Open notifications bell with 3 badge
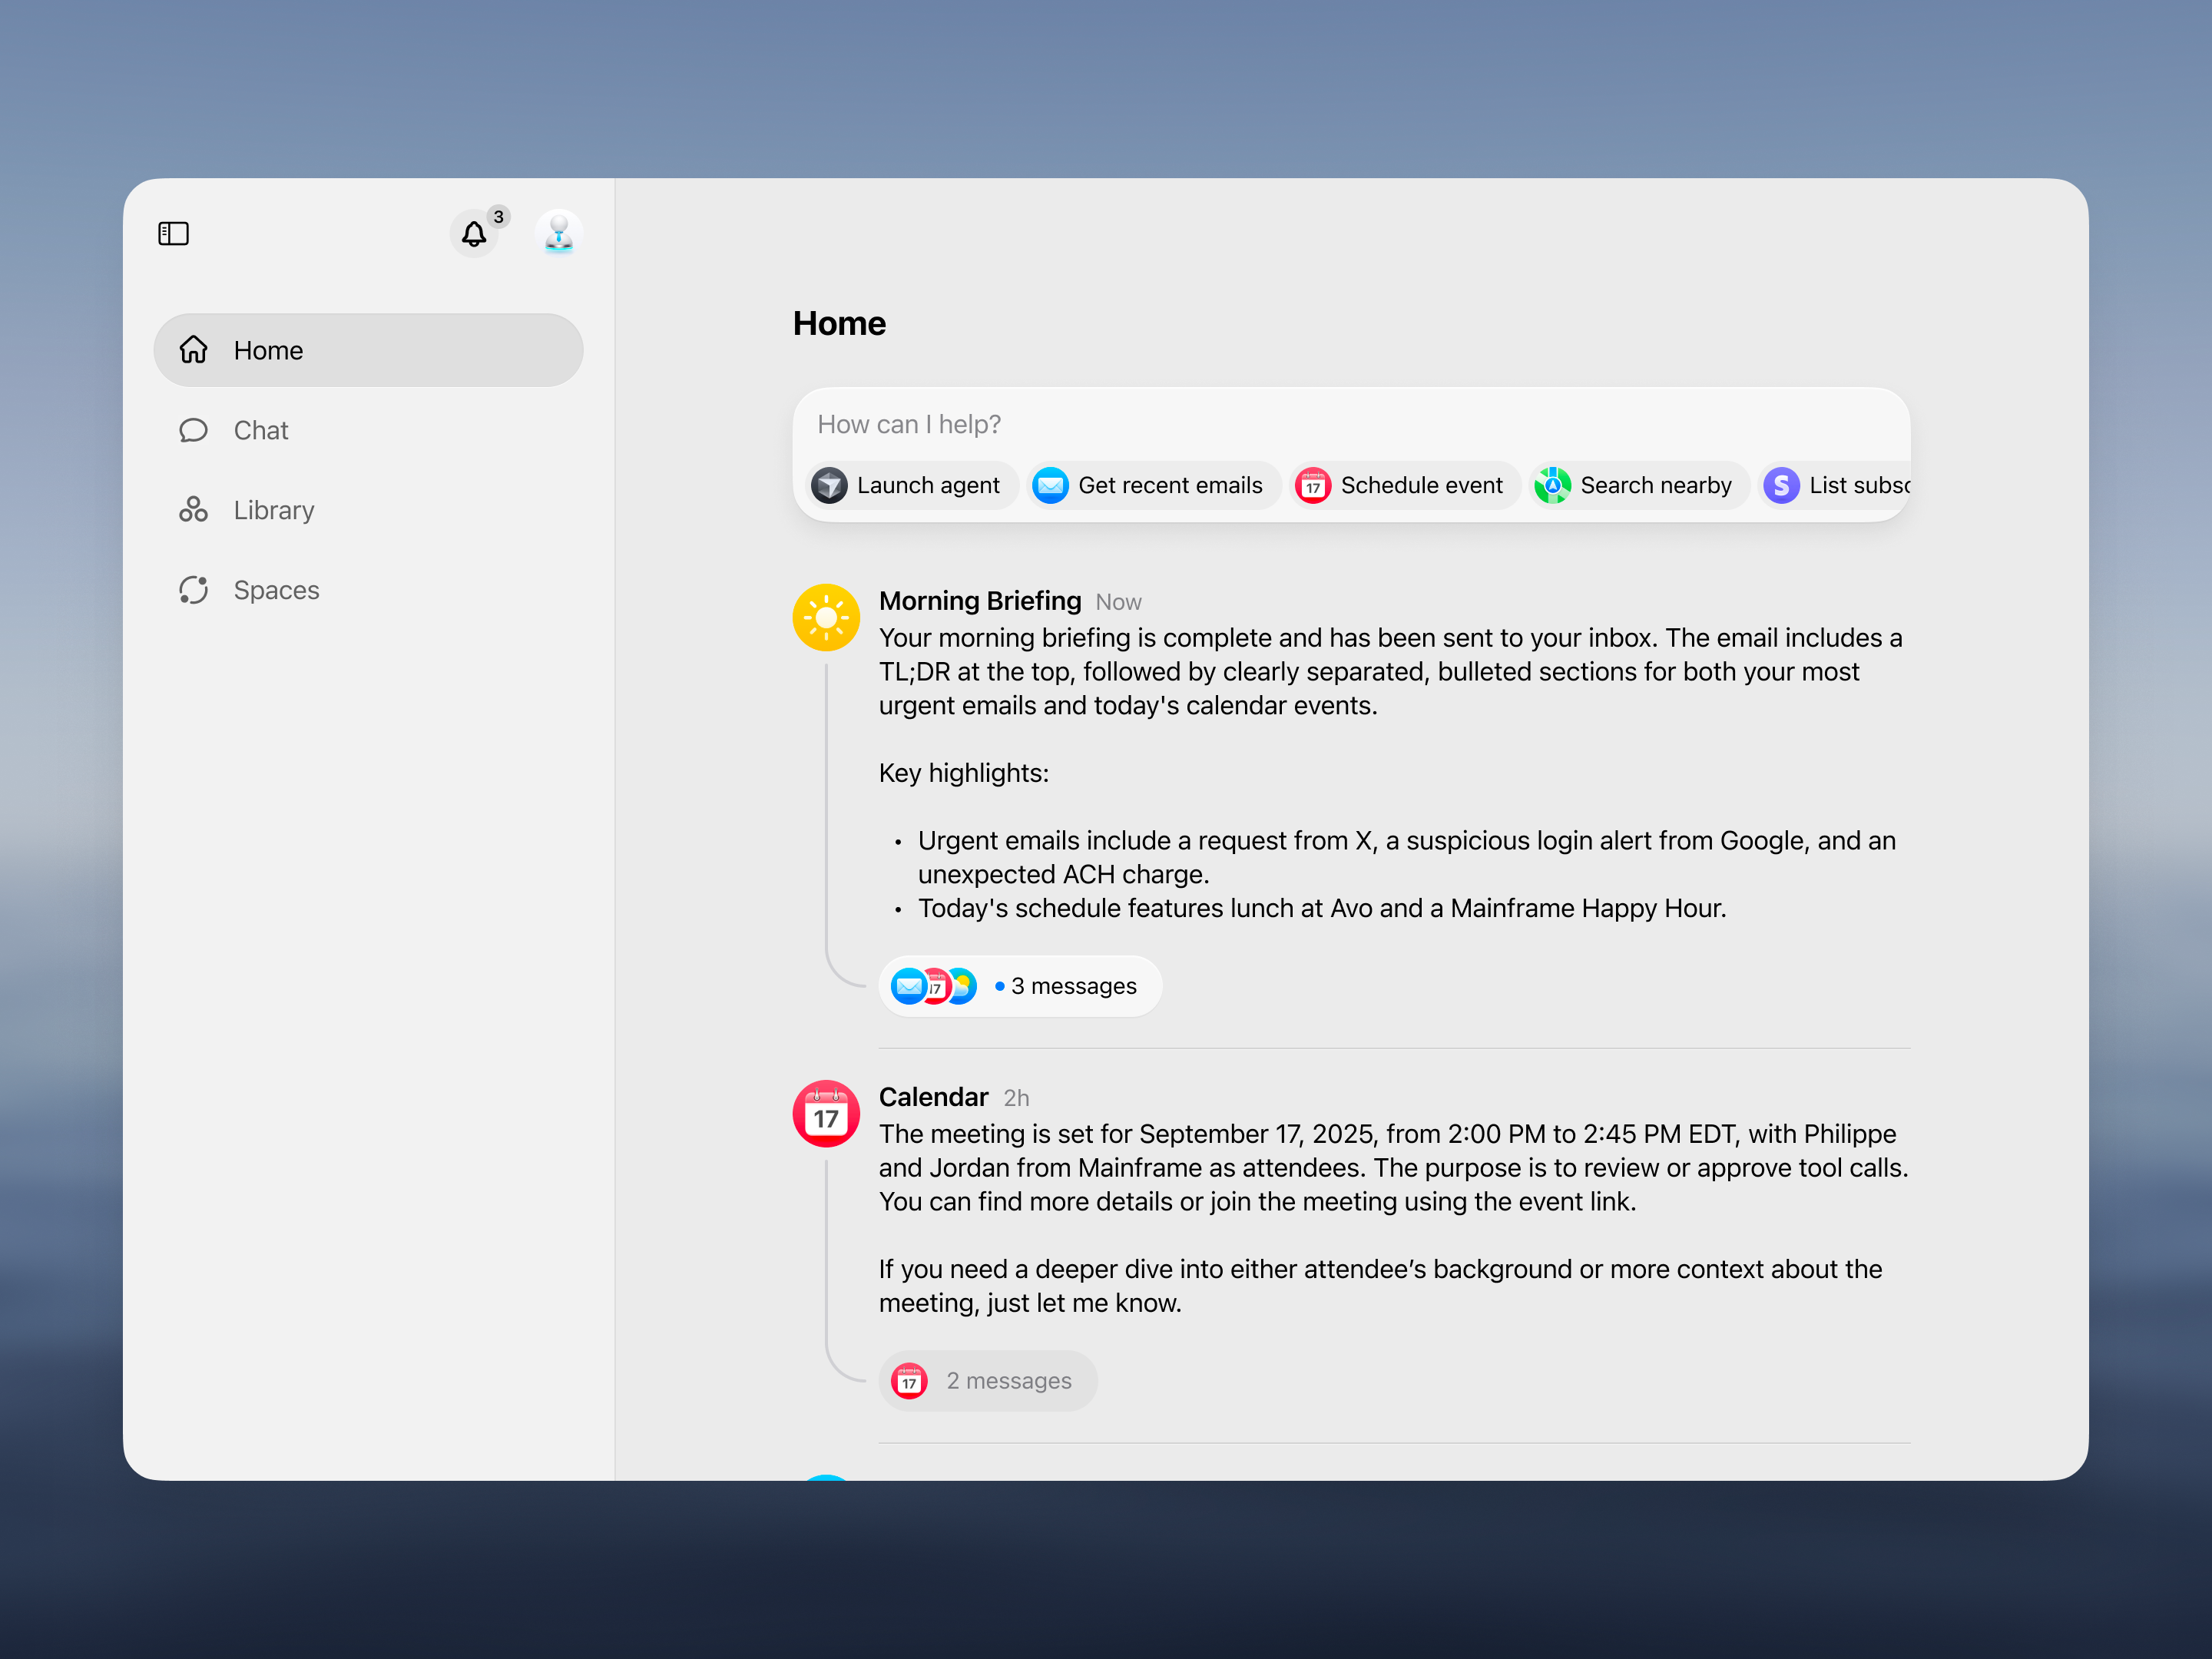The width and height of the screenshot is (2212, 1659). coord(474,234)
